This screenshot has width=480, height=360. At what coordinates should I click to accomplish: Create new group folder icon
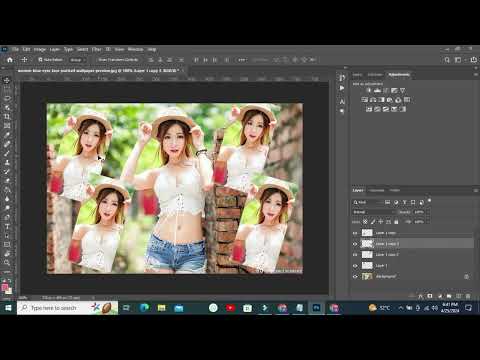coord(449,296)
